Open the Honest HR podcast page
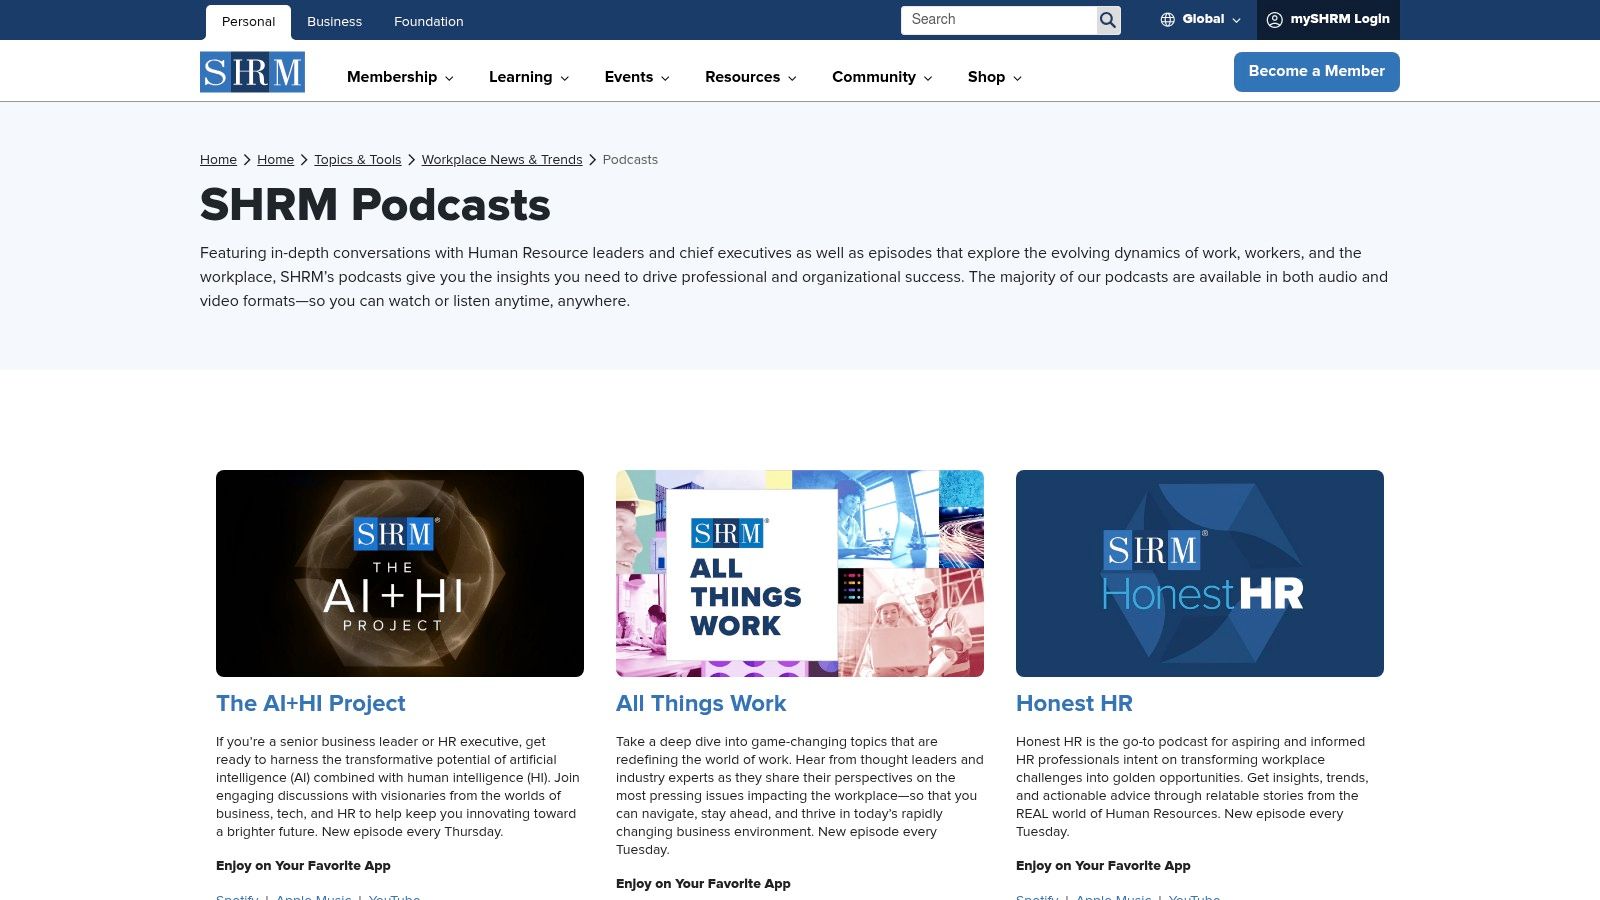 tap(1074, 703)
